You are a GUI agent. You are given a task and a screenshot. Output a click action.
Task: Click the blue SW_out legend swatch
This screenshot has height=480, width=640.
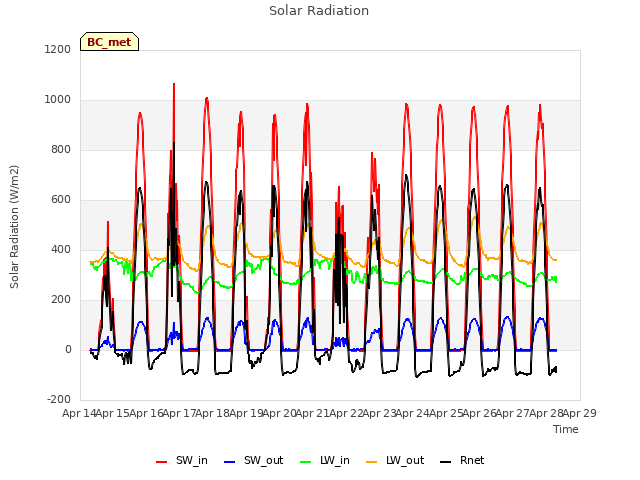point(230,462)
